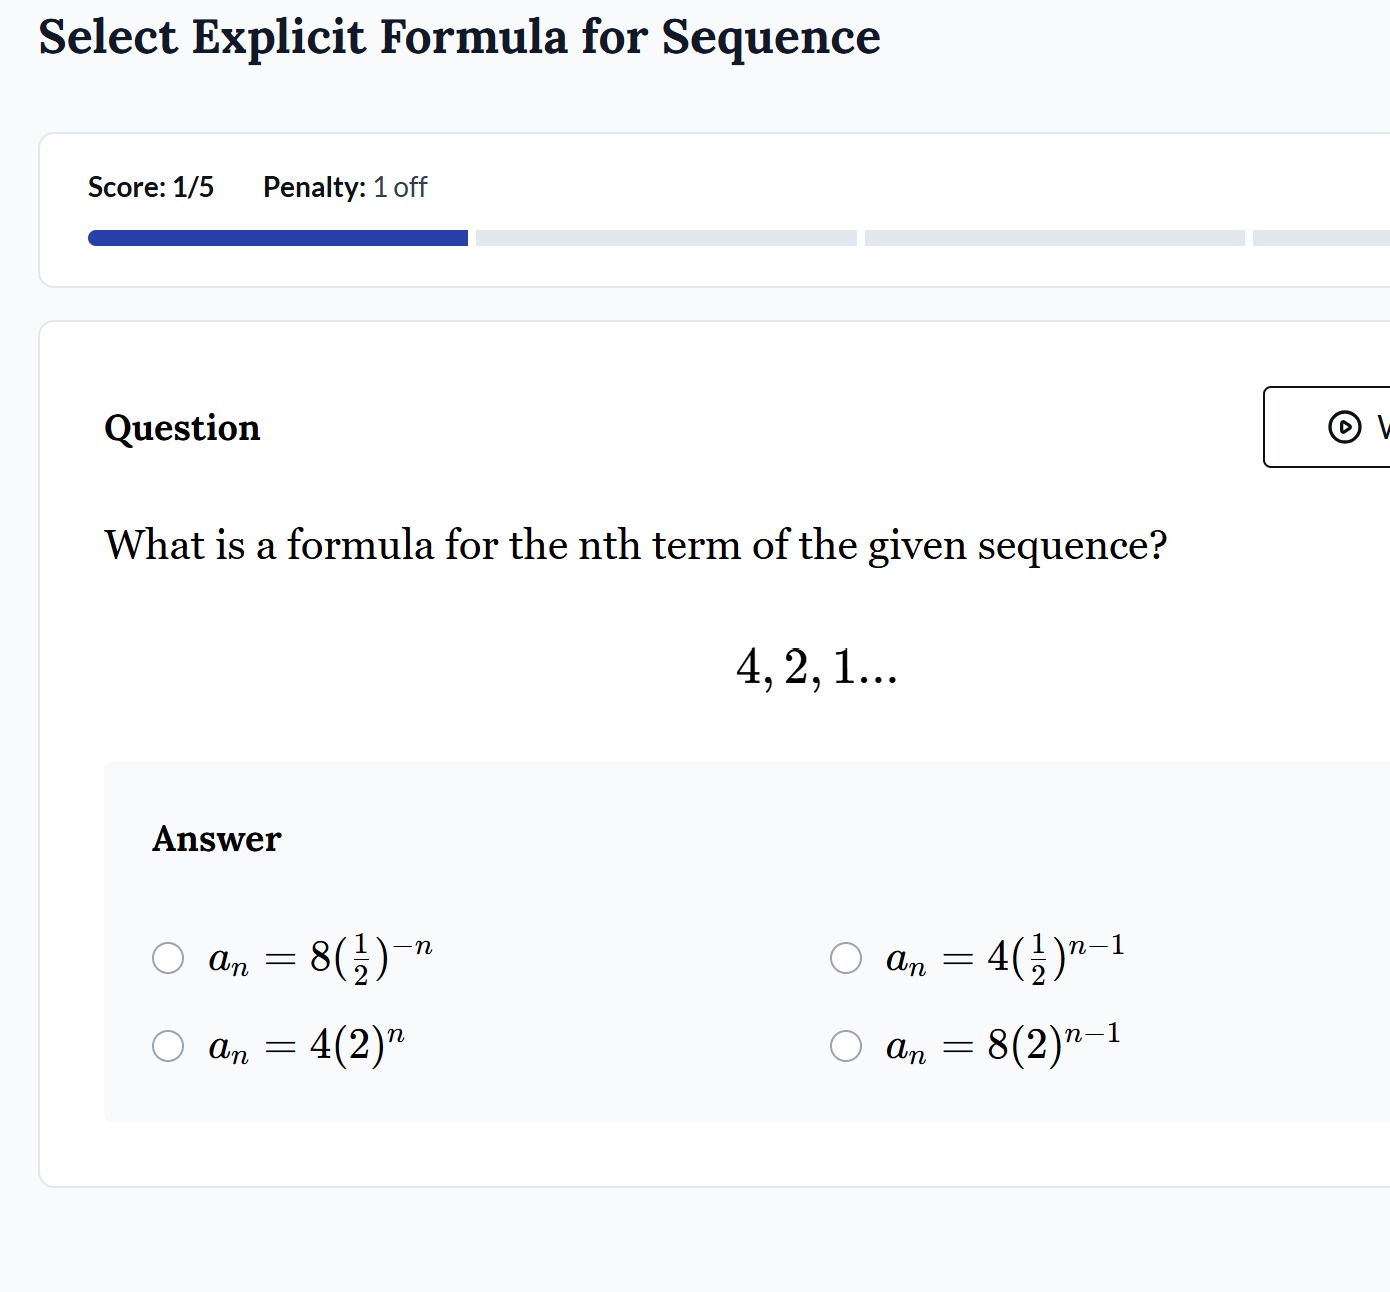Click the third gray progress segment

[1055, 238]
